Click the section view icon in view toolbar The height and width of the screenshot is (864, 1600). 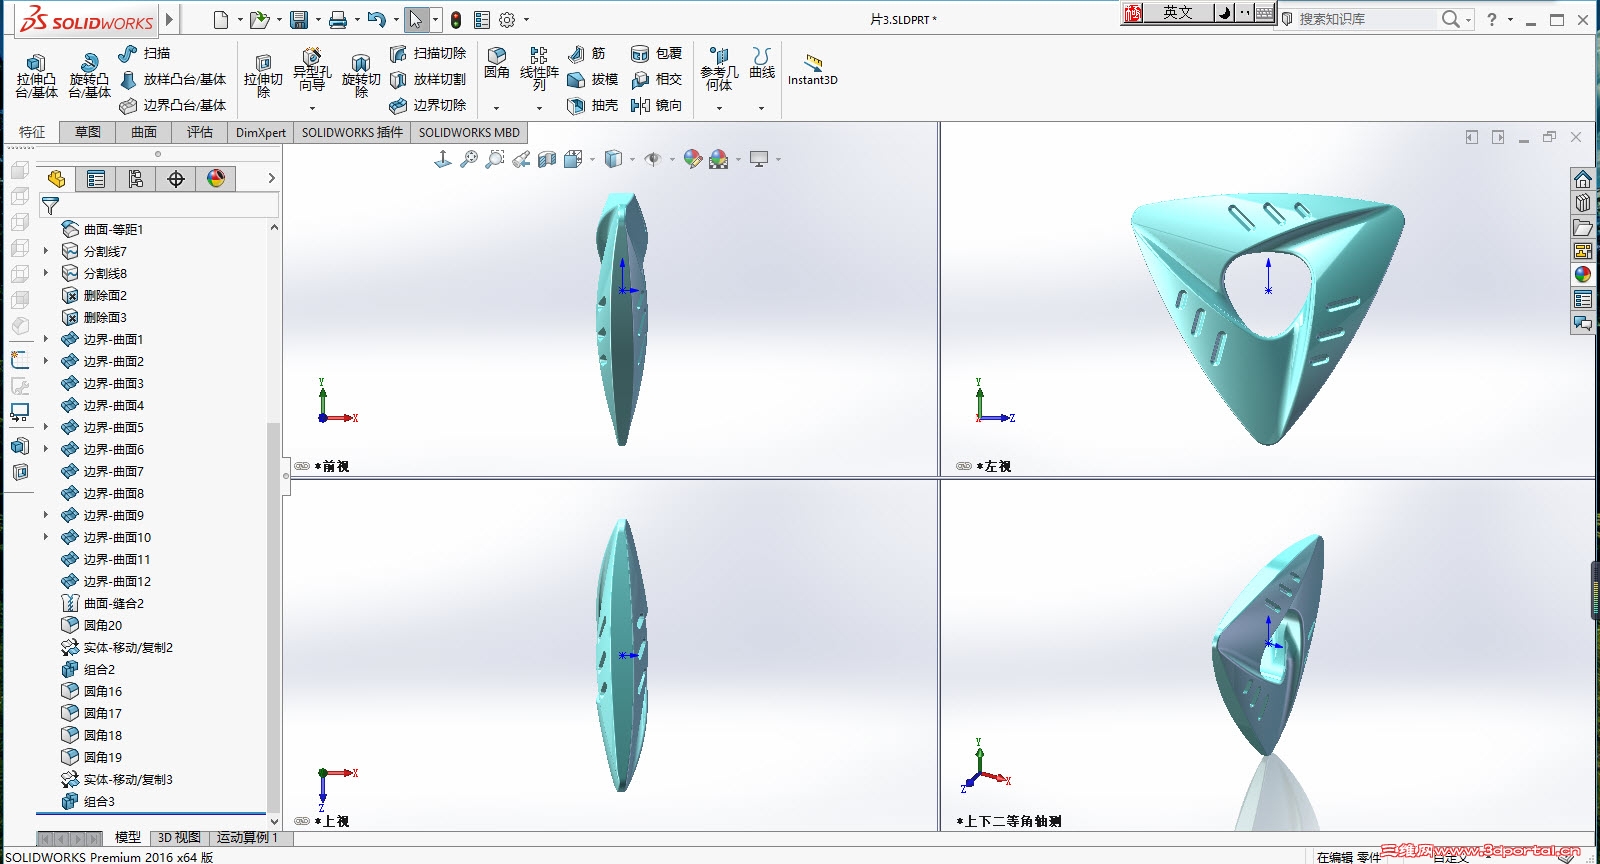[x=547, y=159]
